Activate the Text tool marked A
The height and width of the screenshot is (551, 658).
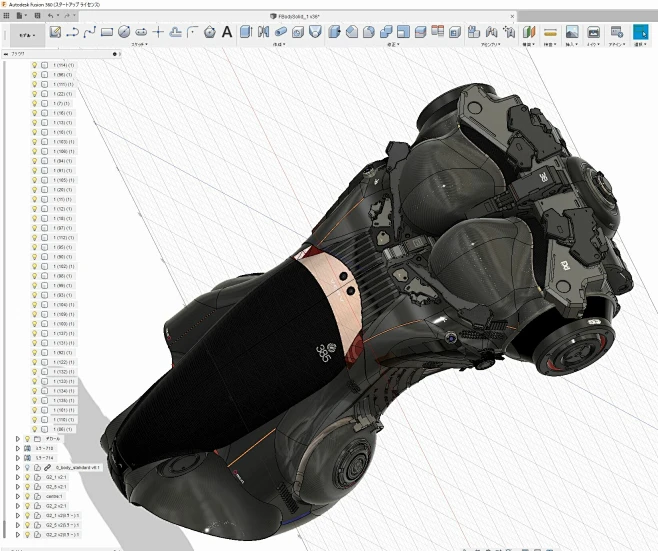point(227,32)
